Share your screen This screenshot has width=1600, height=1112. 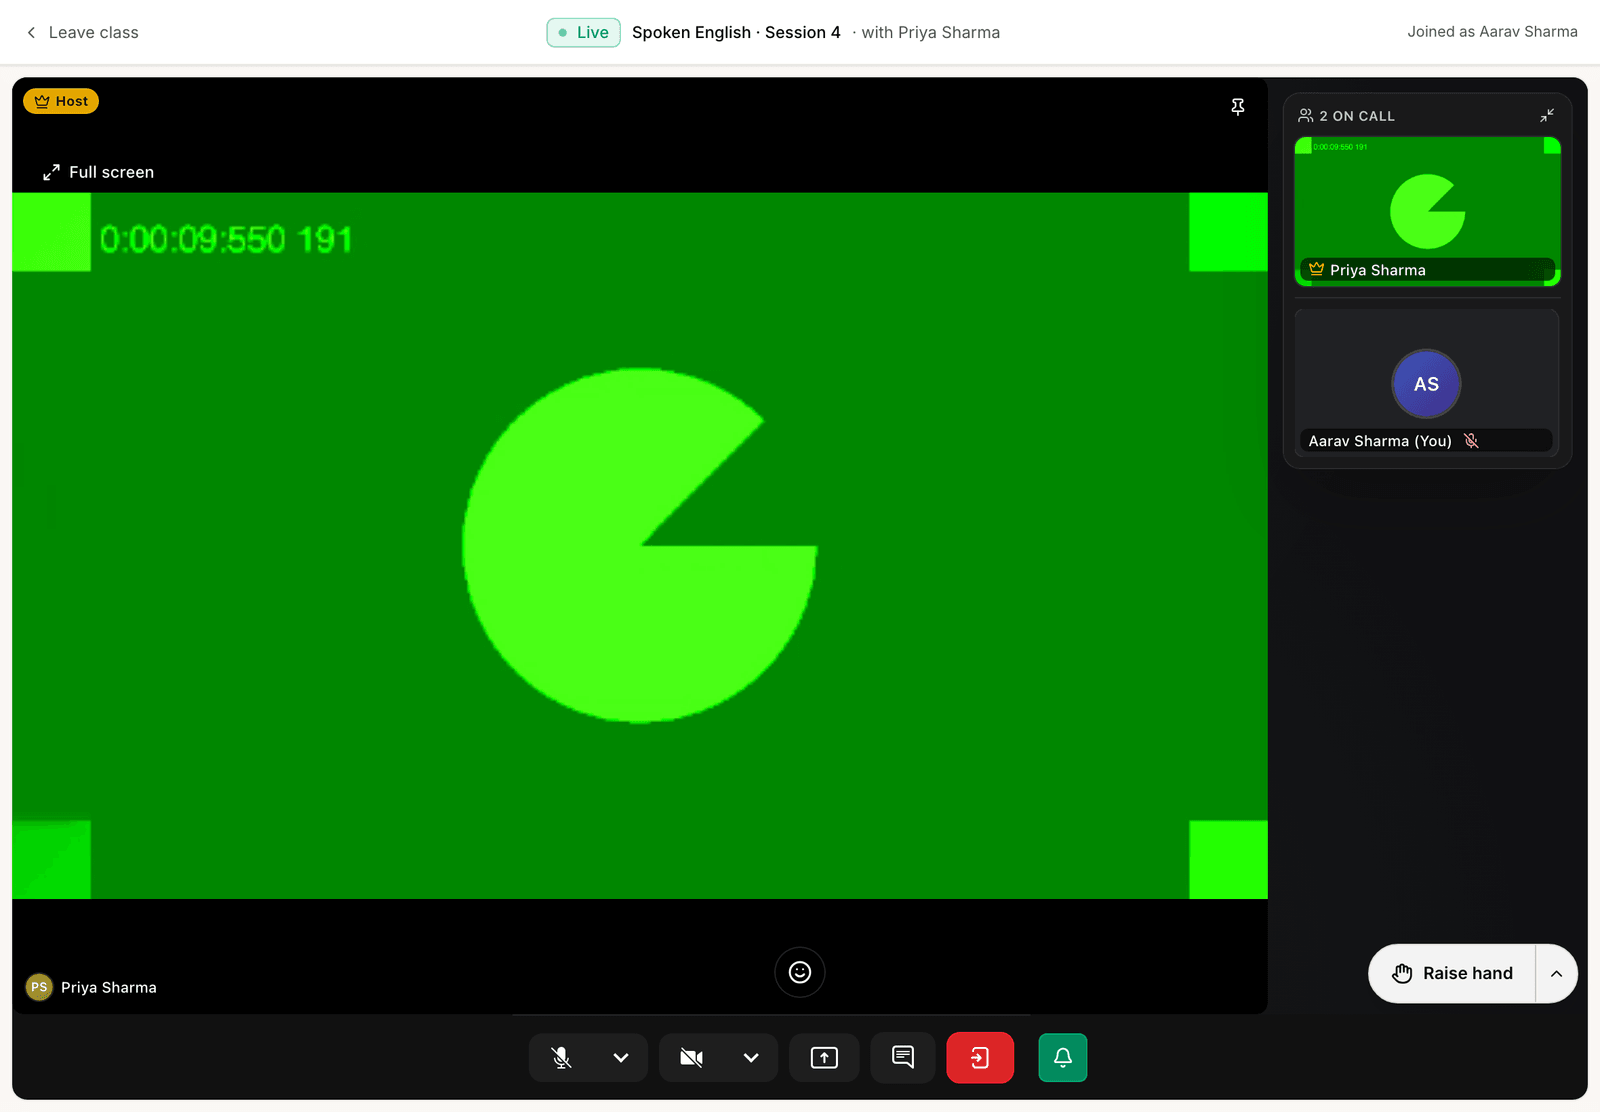[824, 1058]
